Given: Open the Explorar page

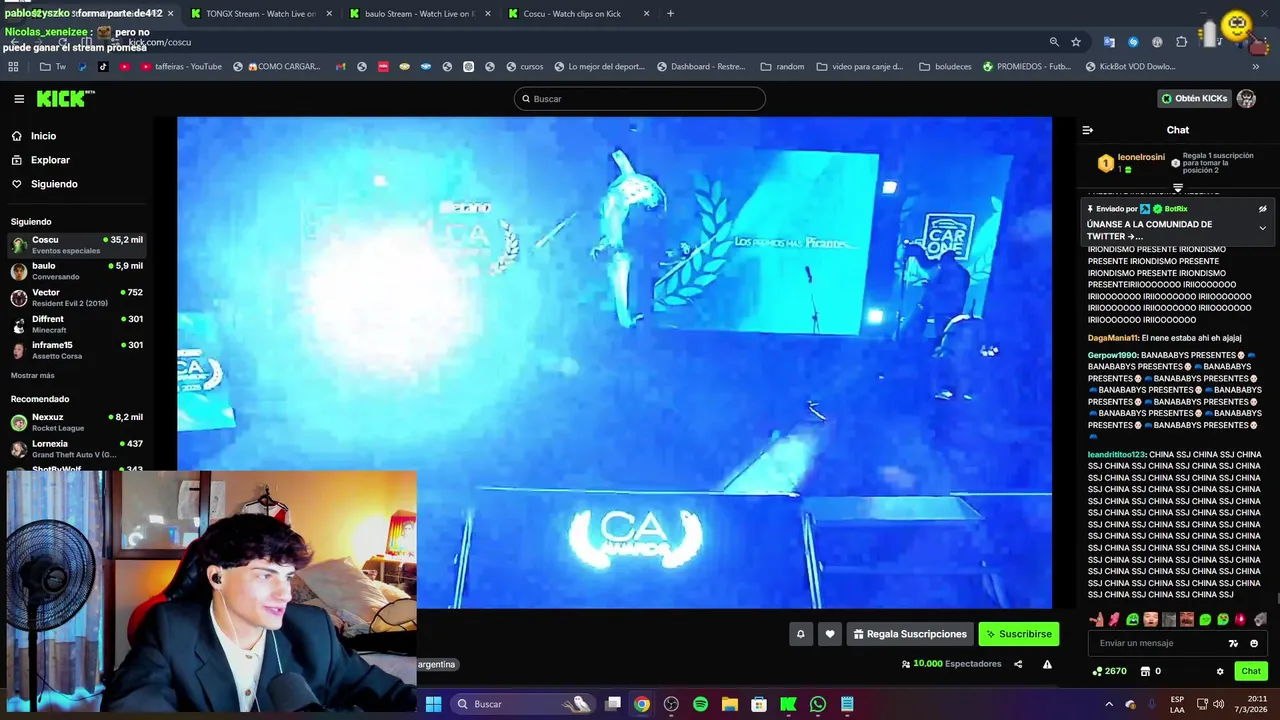Looking at the screenshot, I should [50, 160].
